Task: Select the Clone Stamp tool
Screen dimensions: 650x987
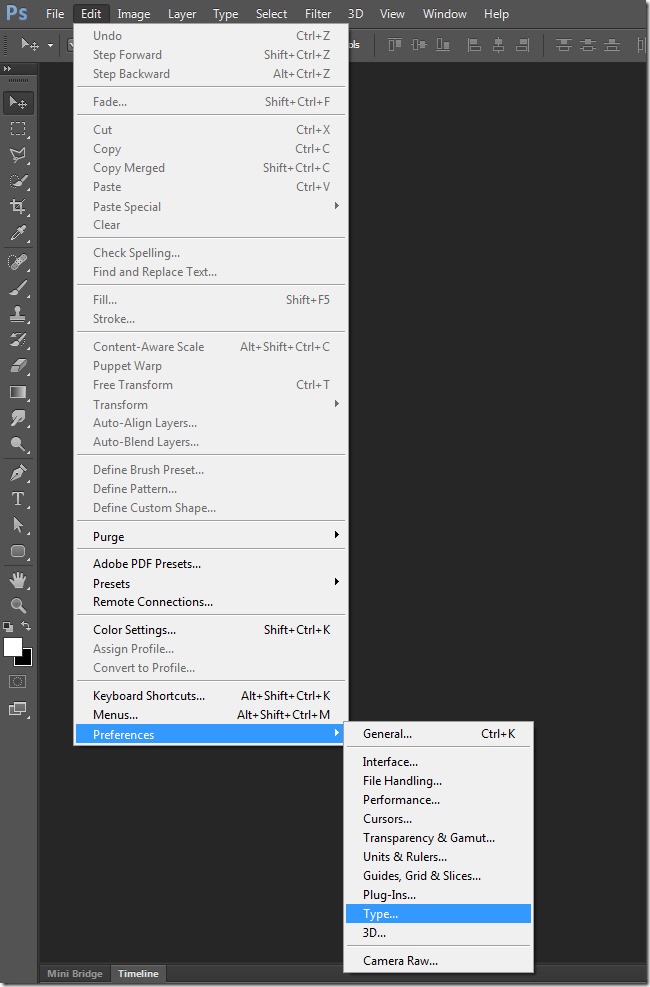Action: pos(18,313)
